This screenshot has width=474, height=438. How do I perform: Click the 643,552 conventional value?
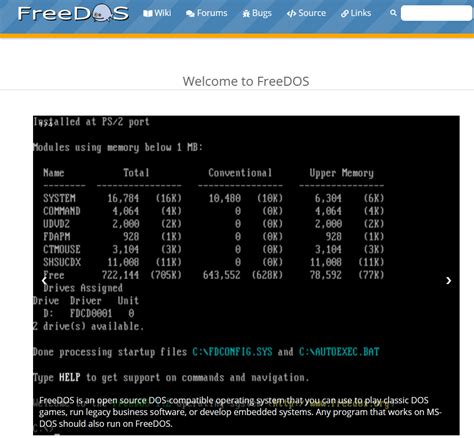click(222, 275)
